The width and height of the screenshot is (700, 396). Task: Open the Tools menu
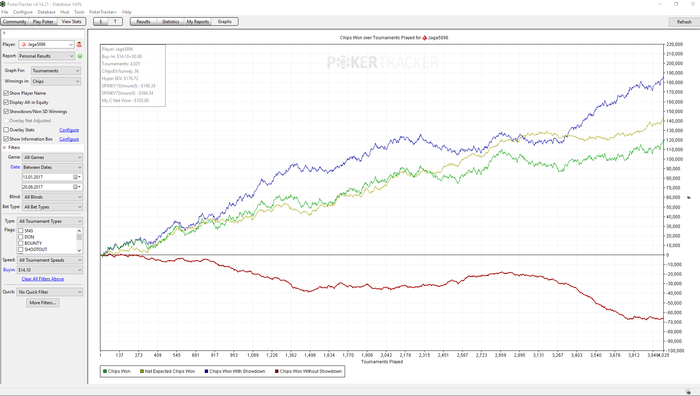[79, 12]
